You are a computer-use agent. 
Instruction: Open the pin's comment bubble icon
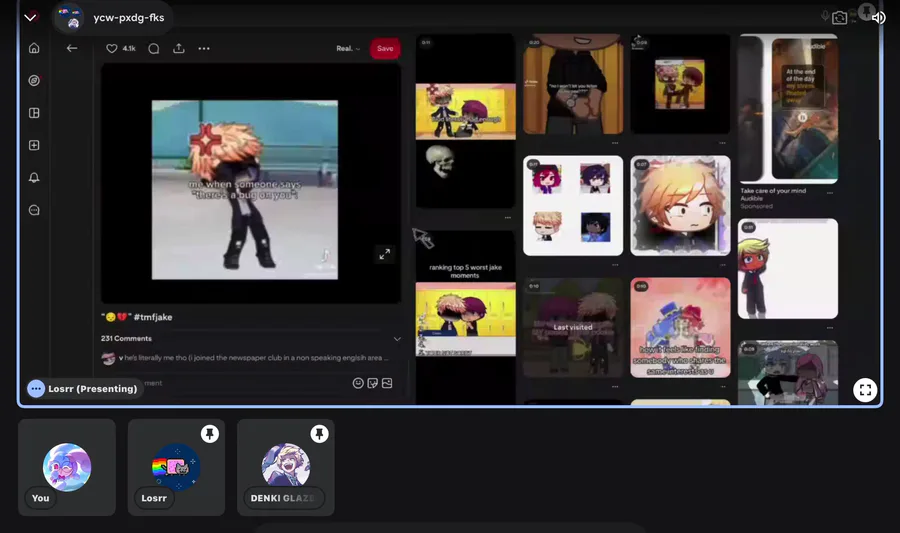click(154, 48)
